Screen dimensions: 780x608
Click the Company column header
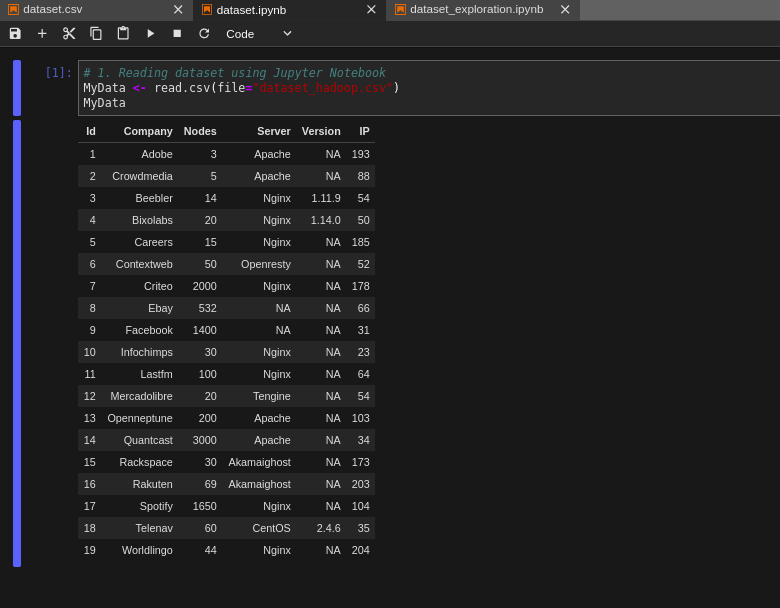148,131
